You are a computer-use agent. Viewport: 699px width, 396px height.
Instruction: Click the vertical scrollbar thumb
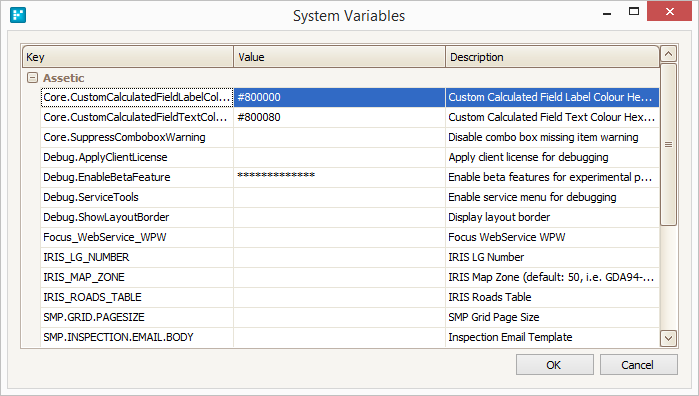tap(668, 144)
